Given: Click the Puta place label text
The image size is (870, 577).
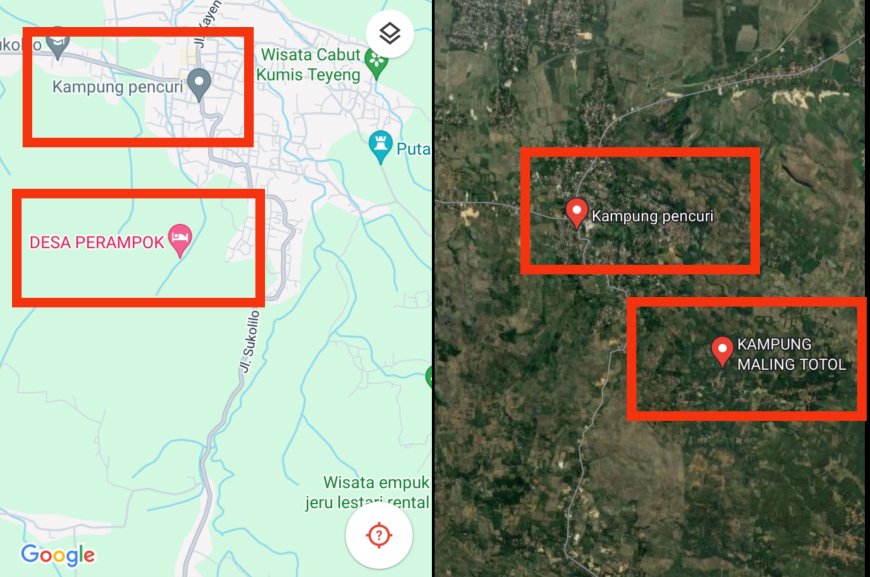Looking at the screenshot, I should [x=413, y=149].
